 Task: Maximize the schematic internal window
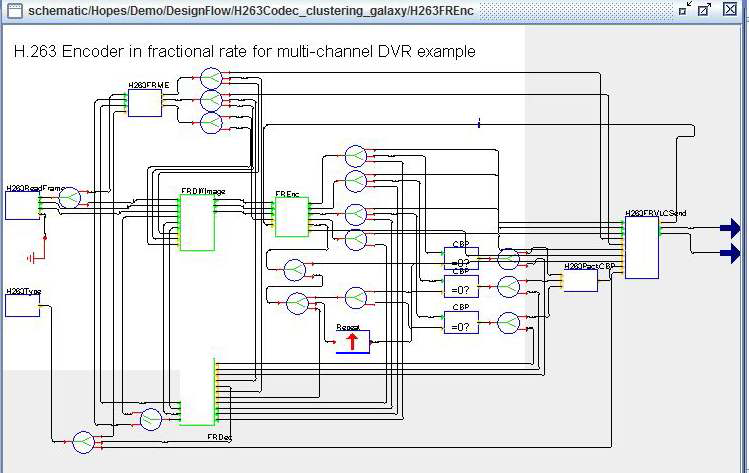[x=705, y=9]
